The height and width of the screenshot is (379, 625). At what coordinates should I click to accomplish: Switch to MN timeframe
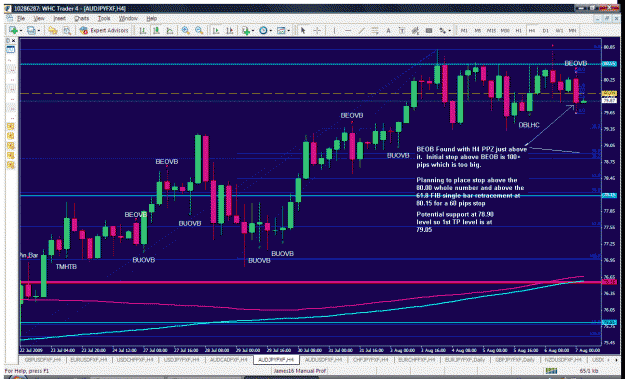tap(572, 31)
